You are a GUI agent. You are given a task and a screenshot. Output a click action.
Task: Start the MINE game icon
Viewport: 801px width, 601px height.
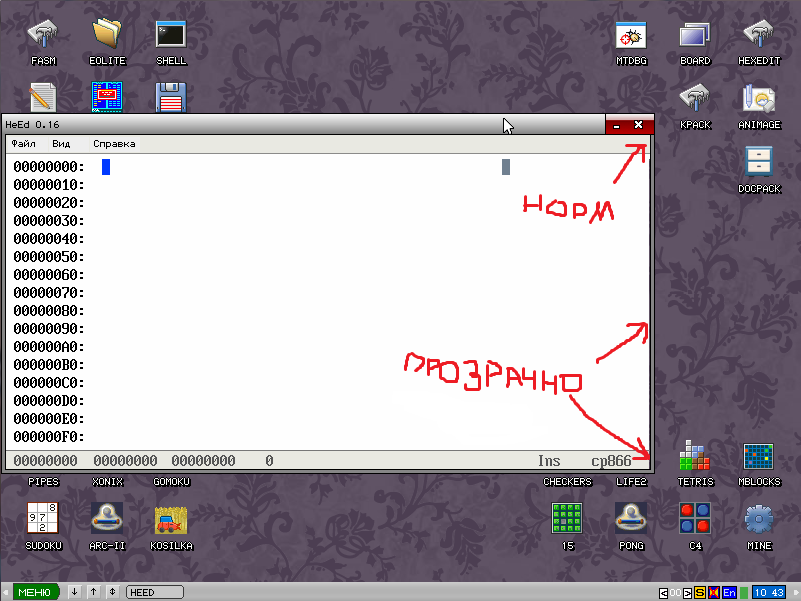pyautogui.click(x=759, y=521)
